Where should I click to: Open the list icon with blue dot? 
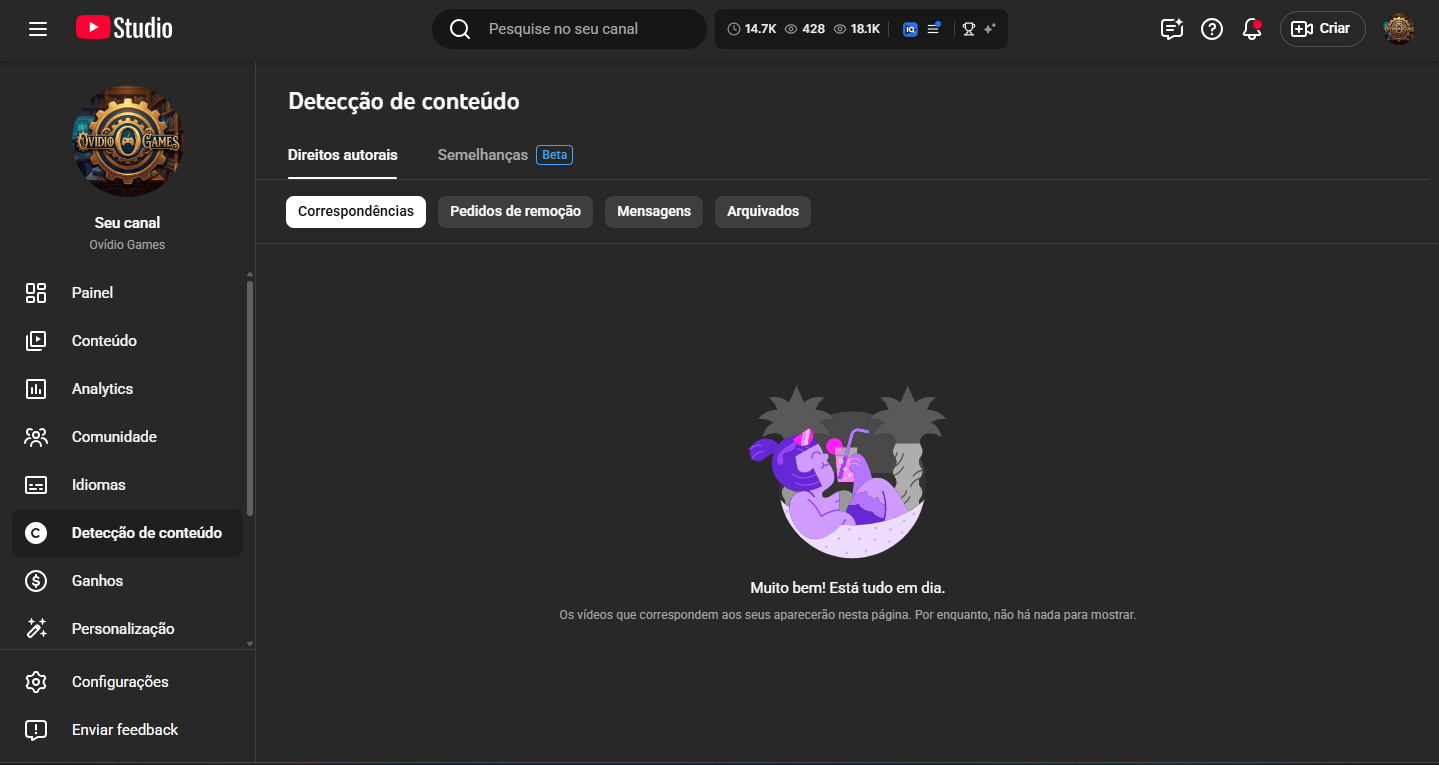click(933, 28)
